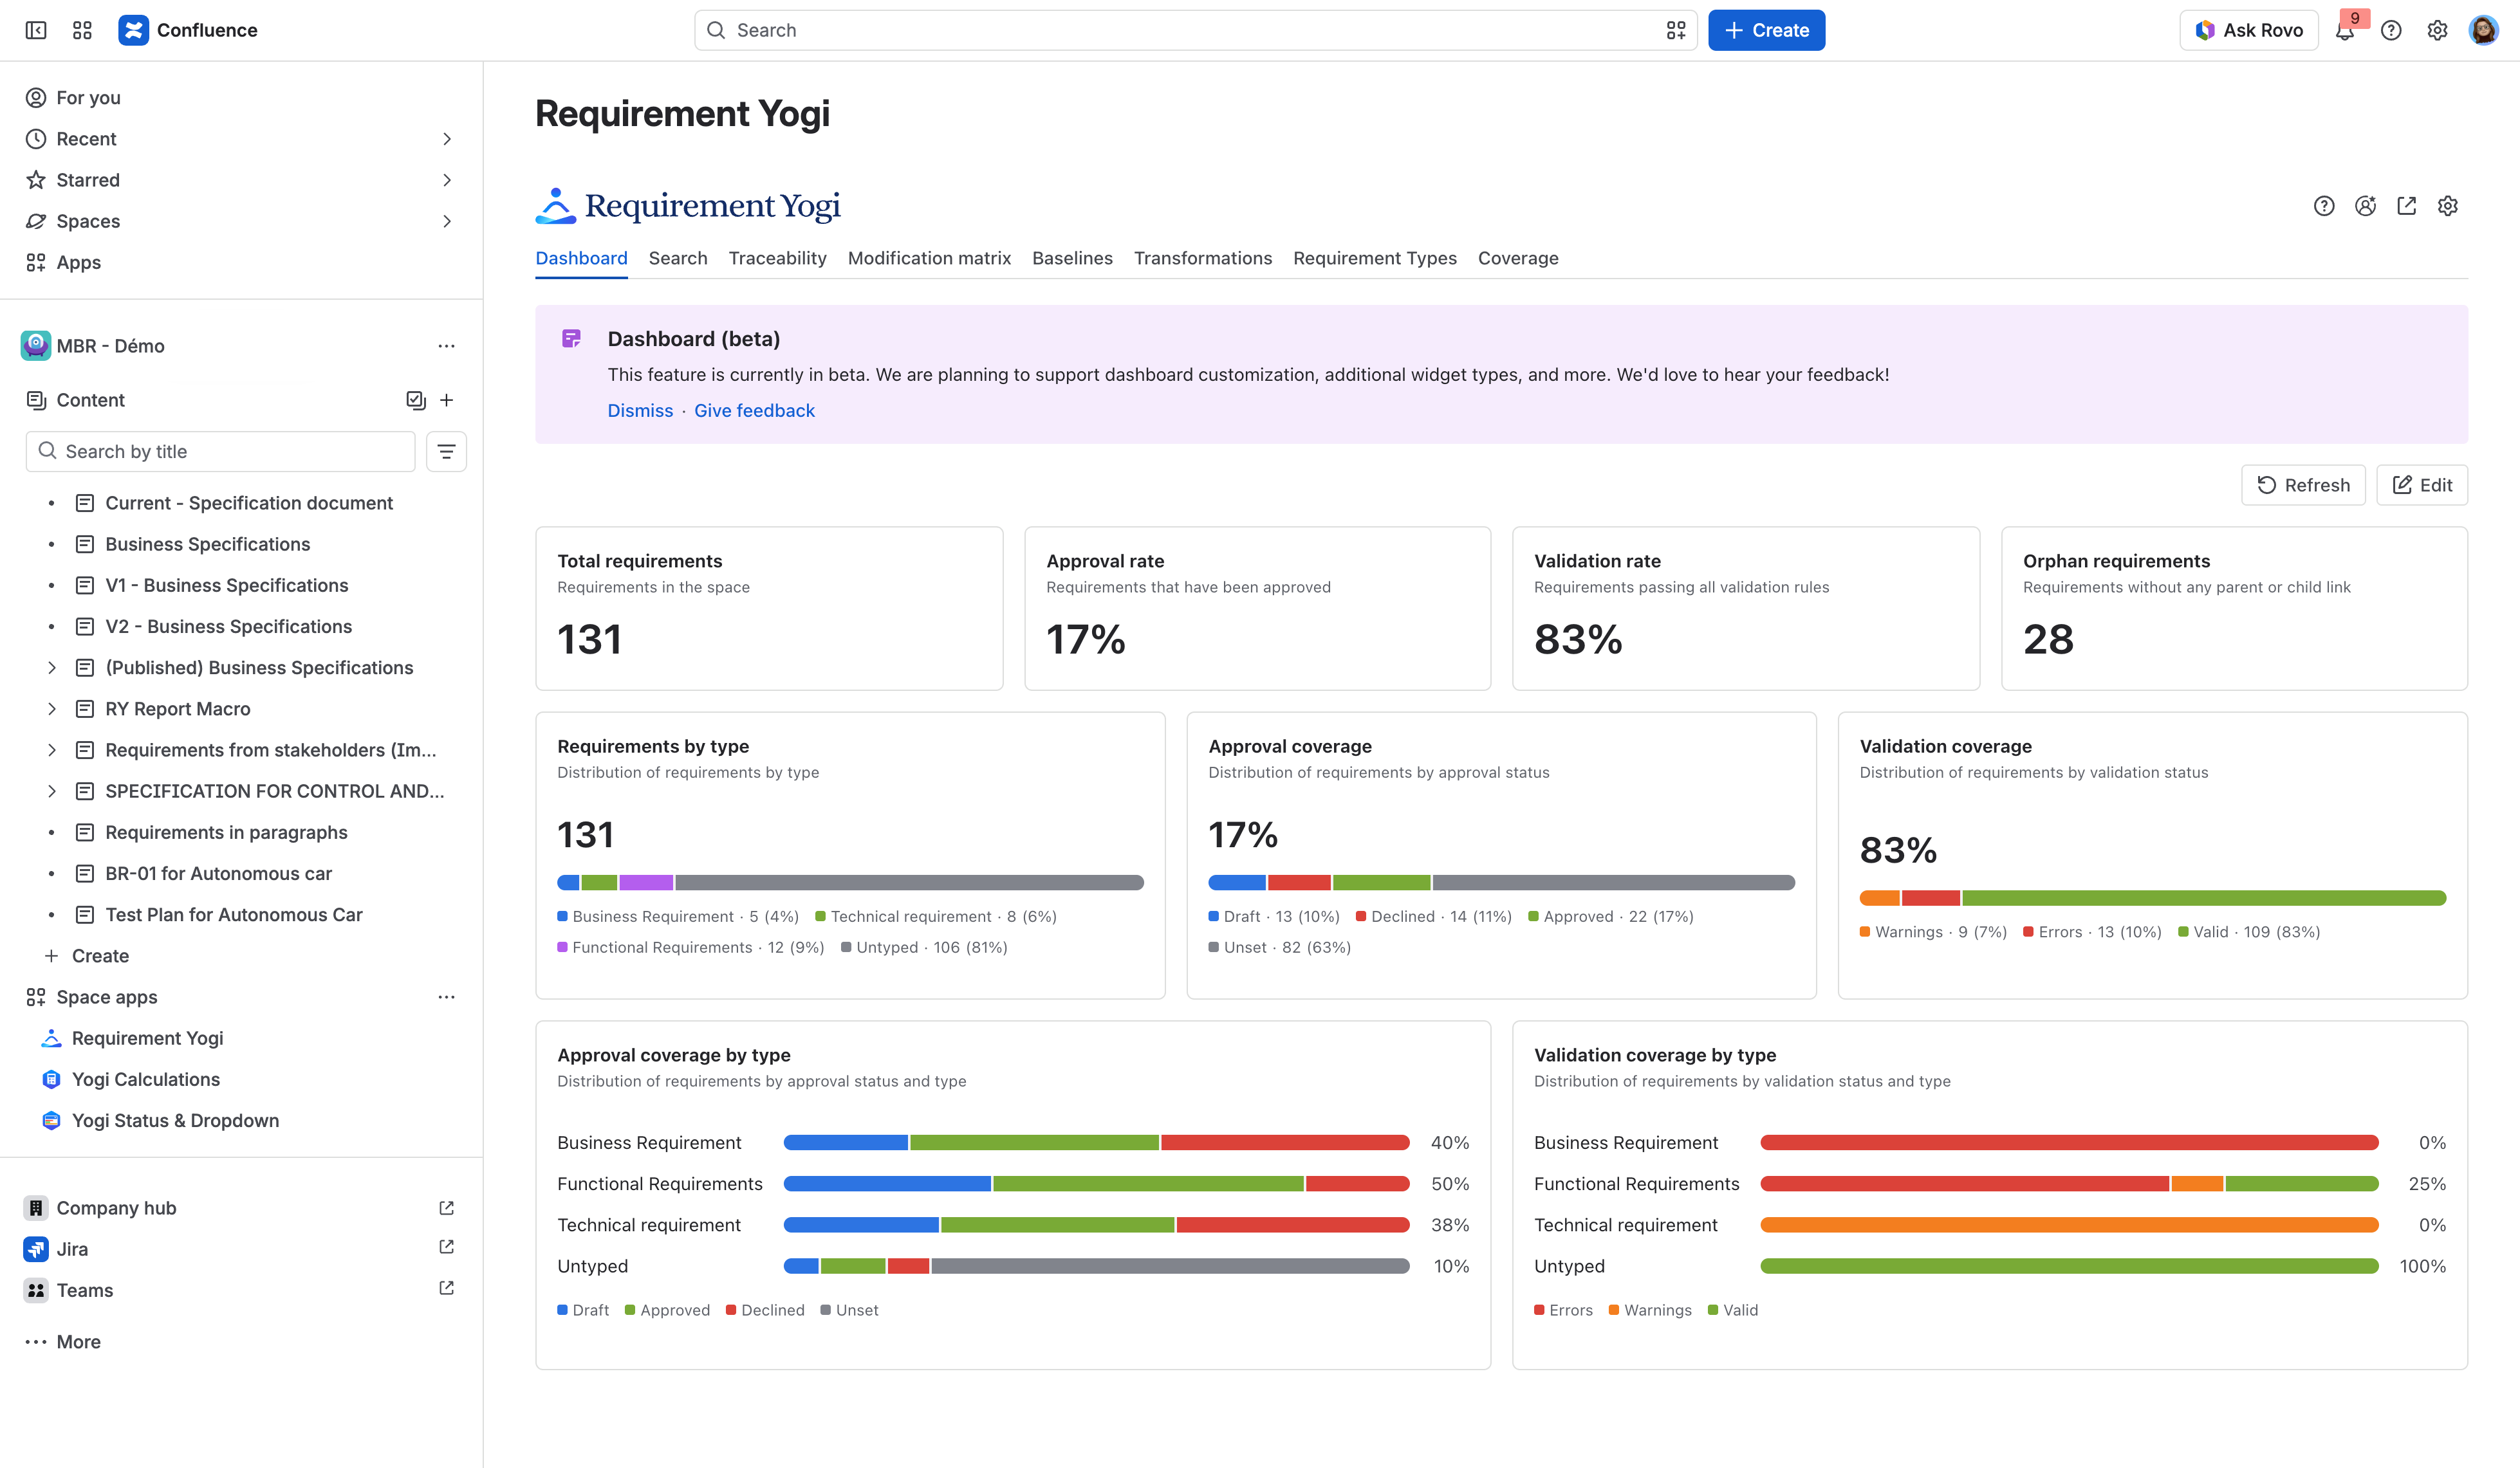Open the Orphan requirements card
Image resolution: width=2520 pixels, height=1468 pixels.
click(x=2234, y=608)
